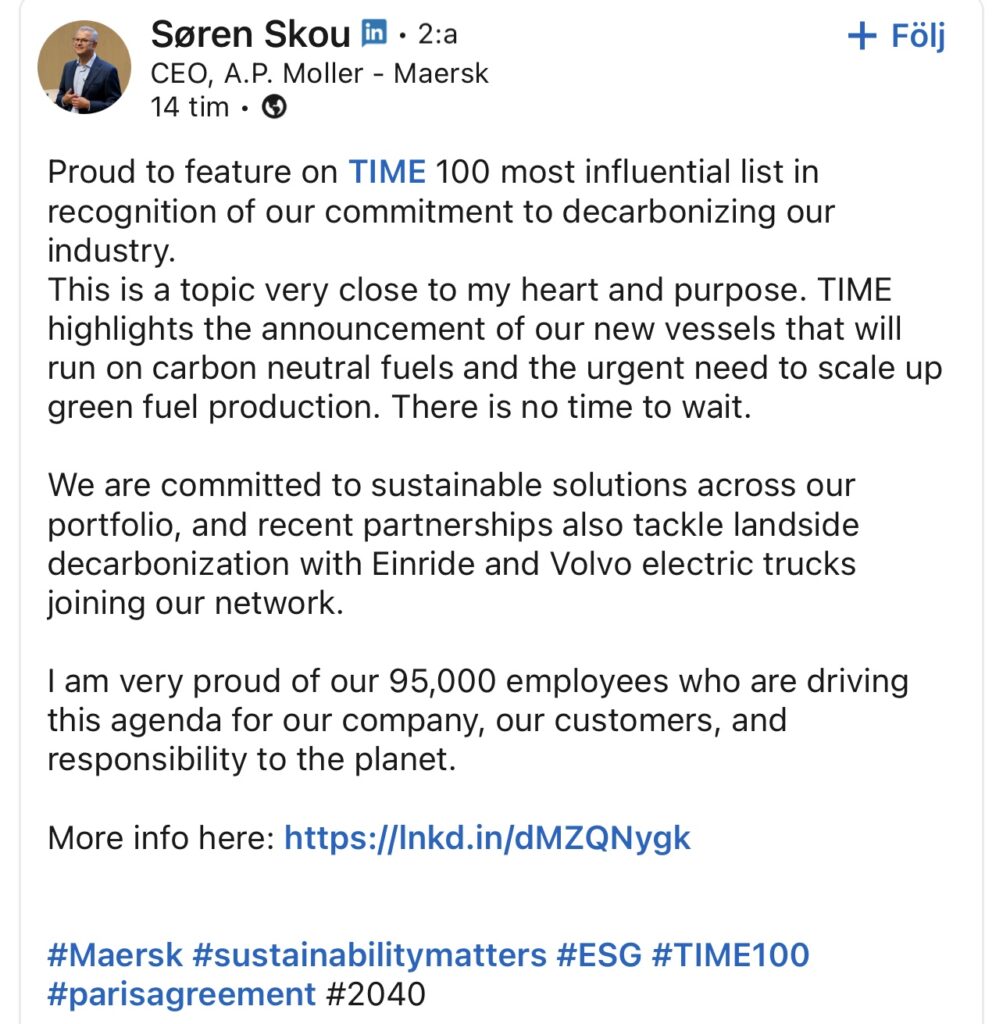Click the 14 tim timestamp
The width and height of the screenshot is (1003, 1024).
point(189,106)
